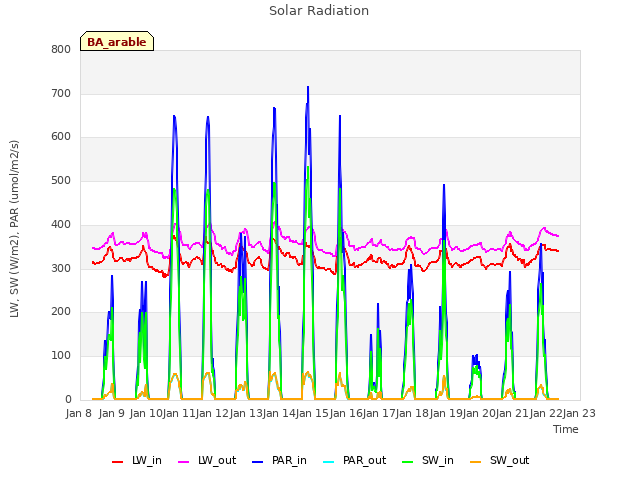Click the Jan 23 x-axis tick label

point(579,413)
